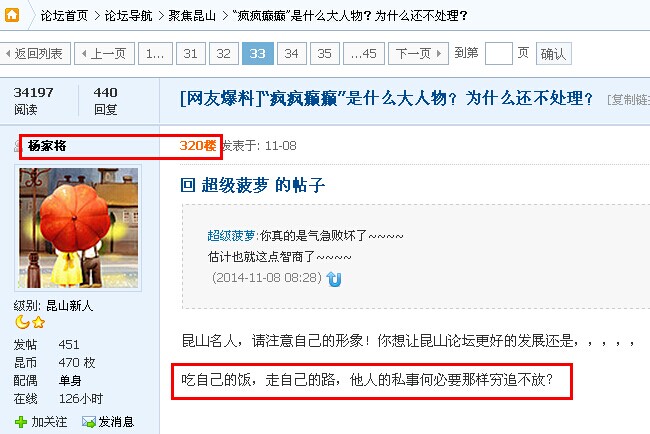Viewport: 650px width, 434px height.
Task: Click the green plus 加关注 icon
Action: tap(20, 422)
